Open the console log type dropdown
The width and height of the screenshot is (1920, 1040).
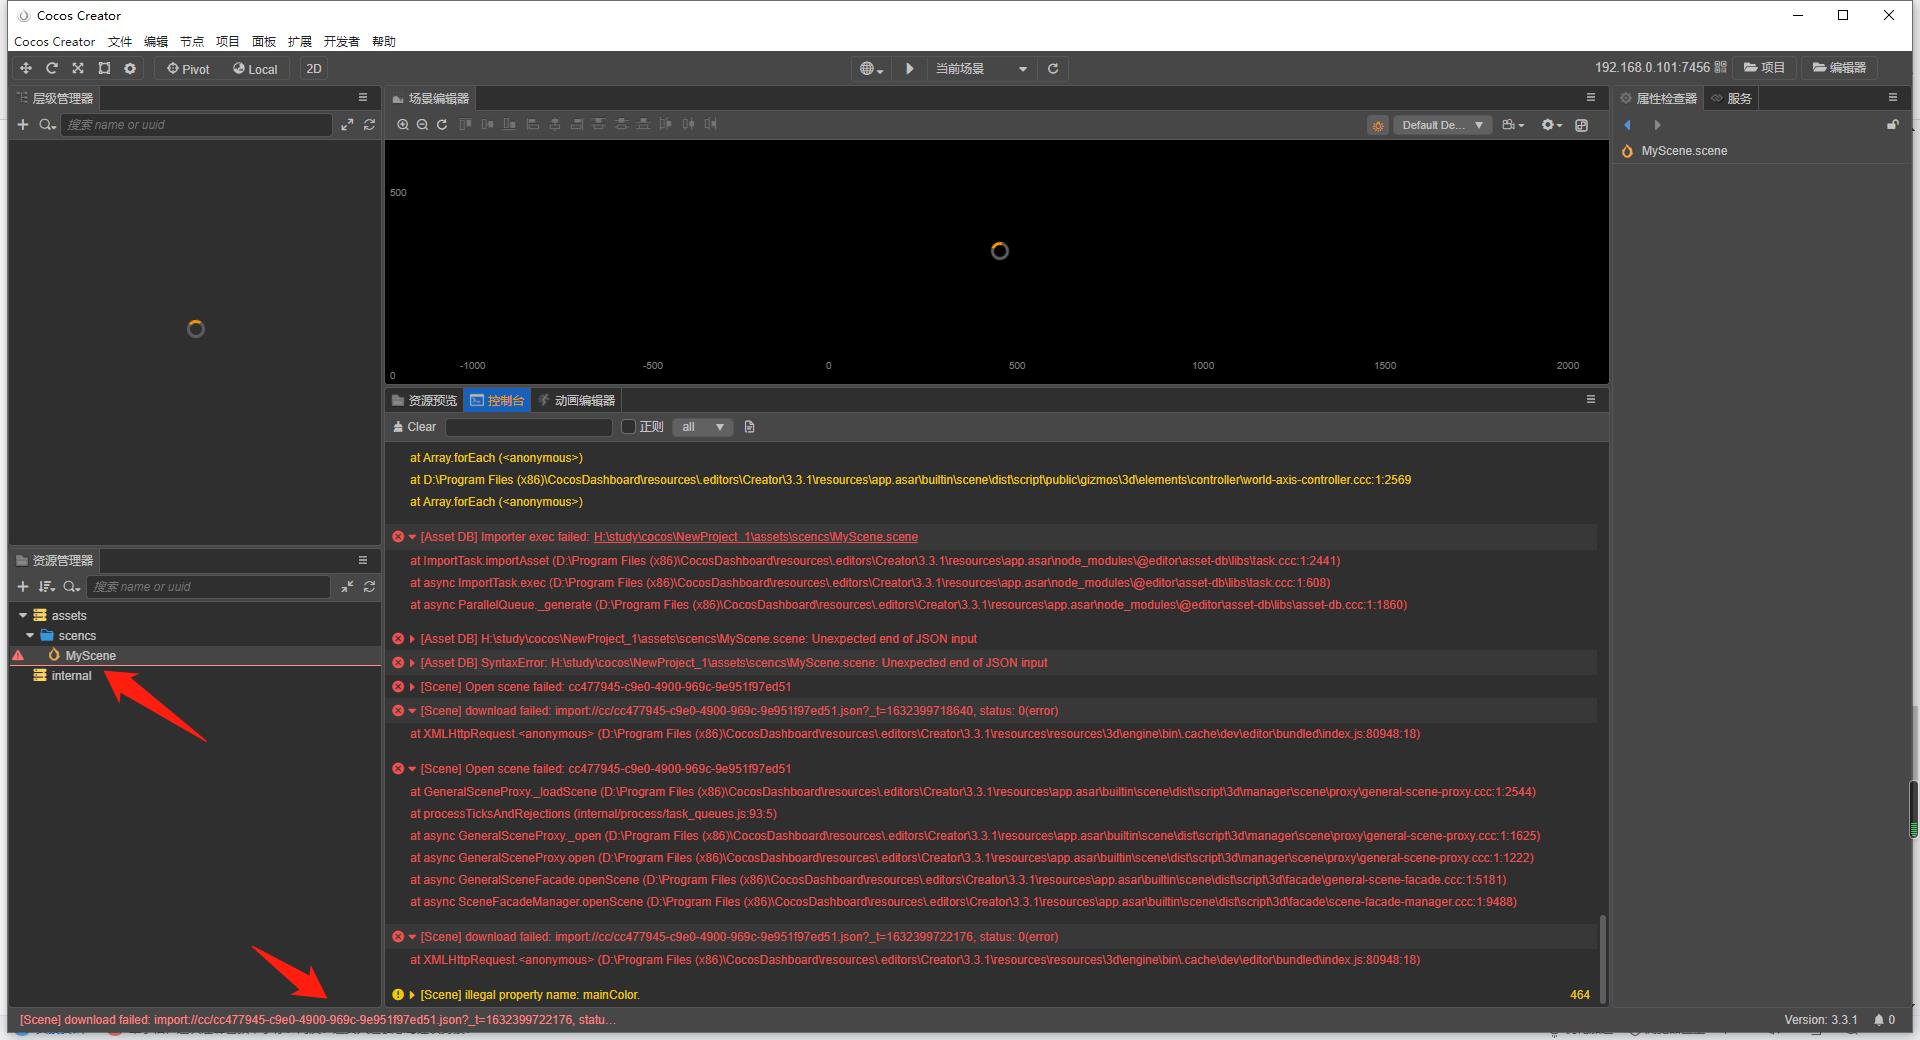pyautogui.click(x=703, y=427)
